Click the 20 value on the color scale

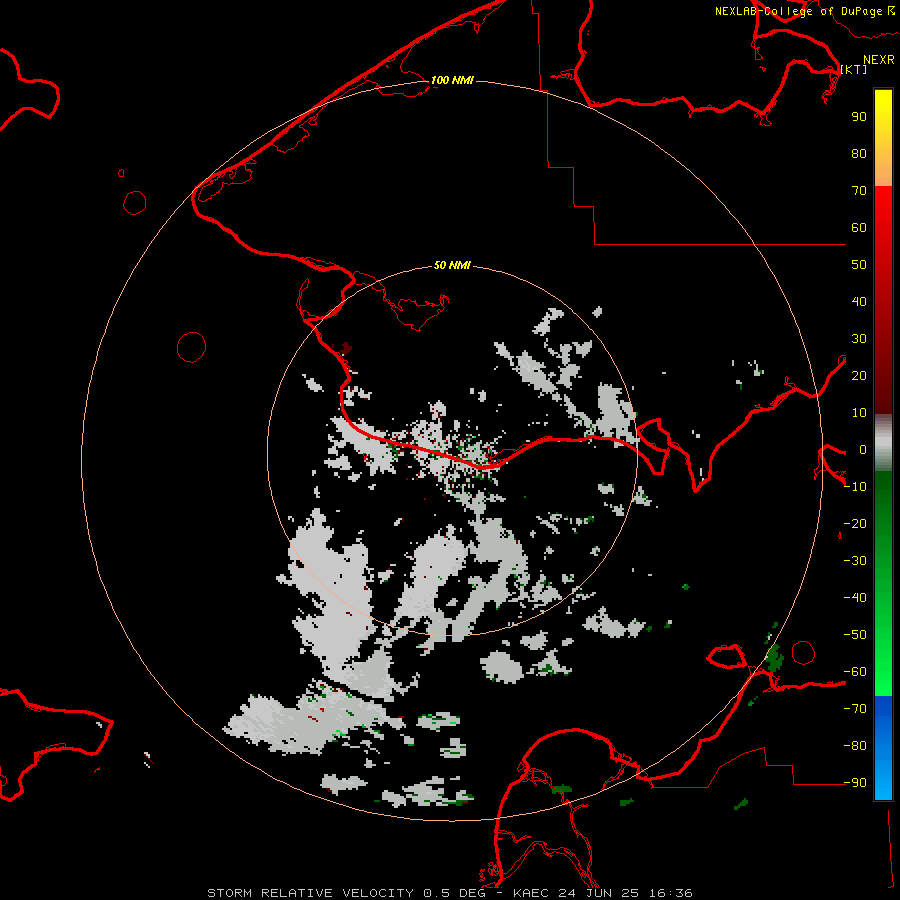point(859,375)
